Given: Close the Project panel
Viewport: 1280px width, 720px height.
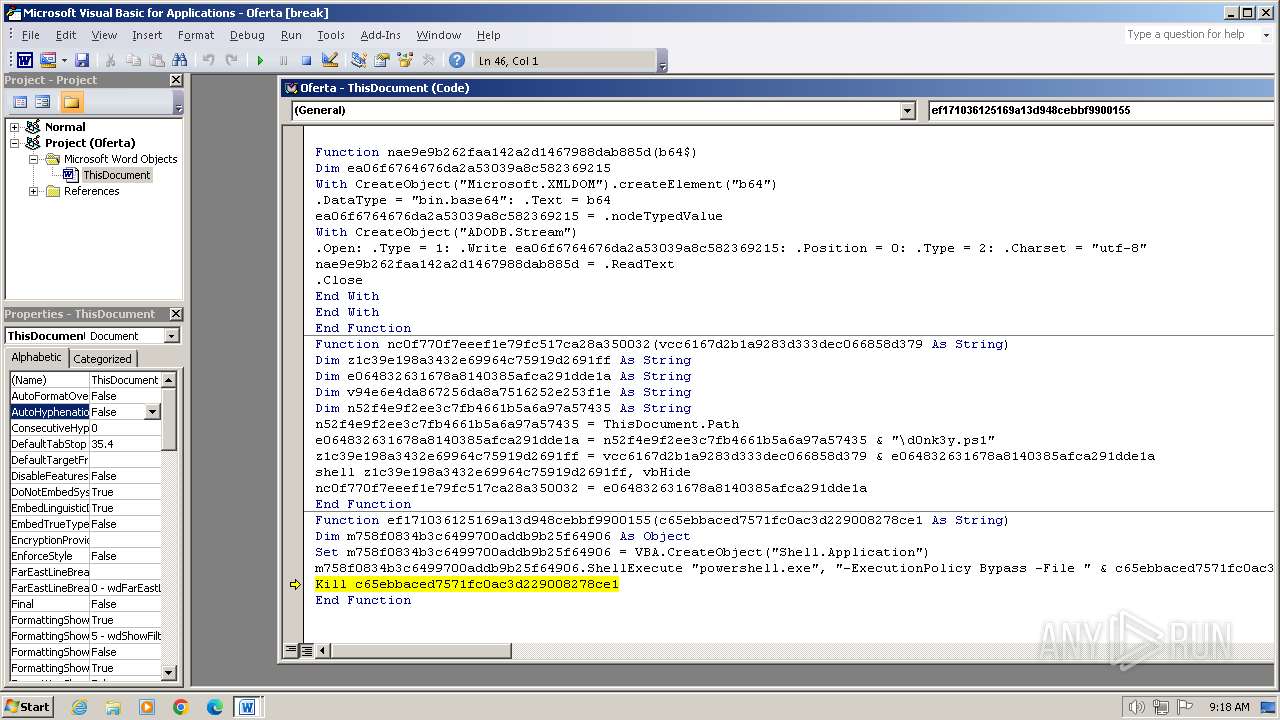Looking at the screenshot, I should [176, 80].
